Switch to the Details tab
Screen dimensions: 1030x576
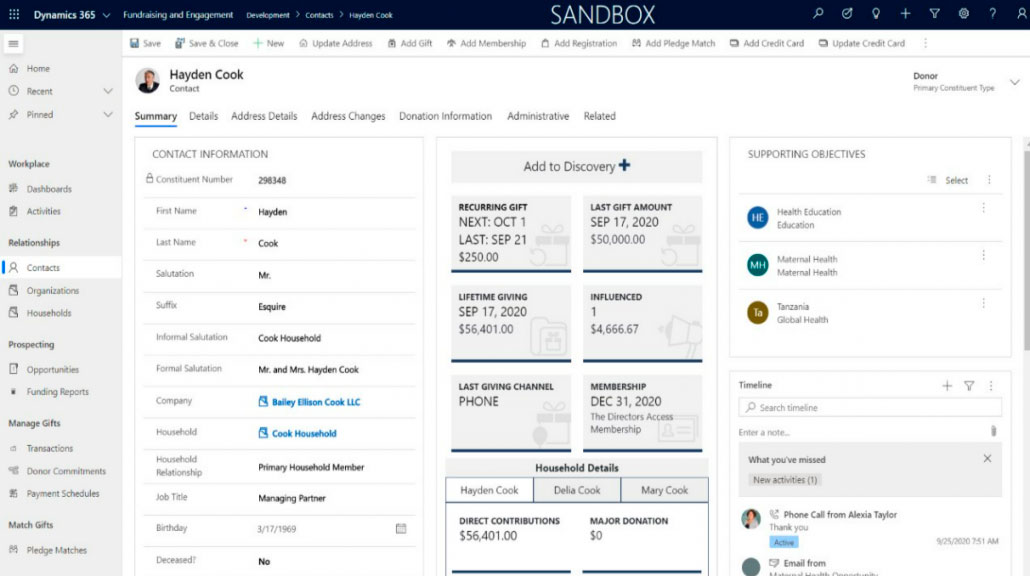204,116
